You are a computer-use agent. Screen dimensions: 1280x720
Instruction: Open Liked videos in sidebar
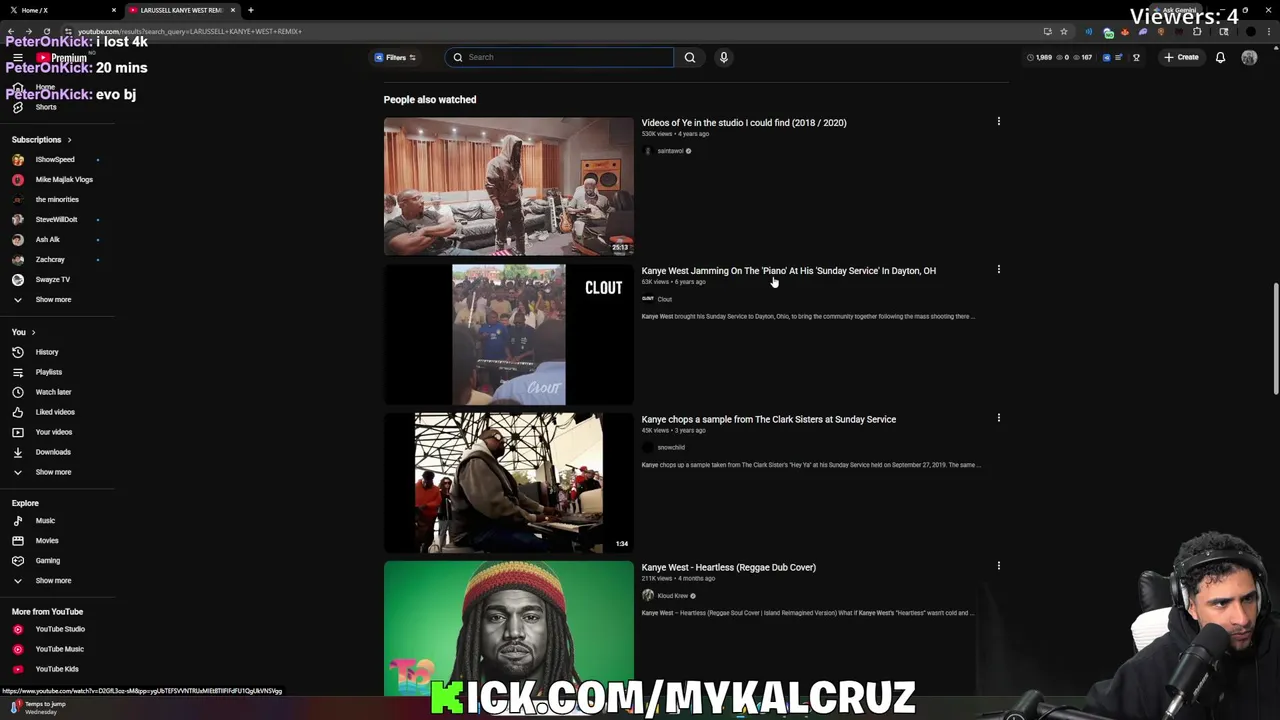(57, 412)
